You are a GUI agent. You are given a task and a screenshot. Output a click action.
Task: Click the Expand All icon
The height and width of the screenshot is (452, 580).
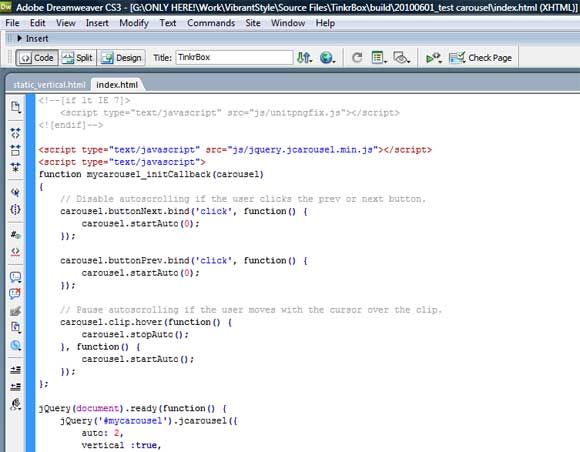point(15,167)
